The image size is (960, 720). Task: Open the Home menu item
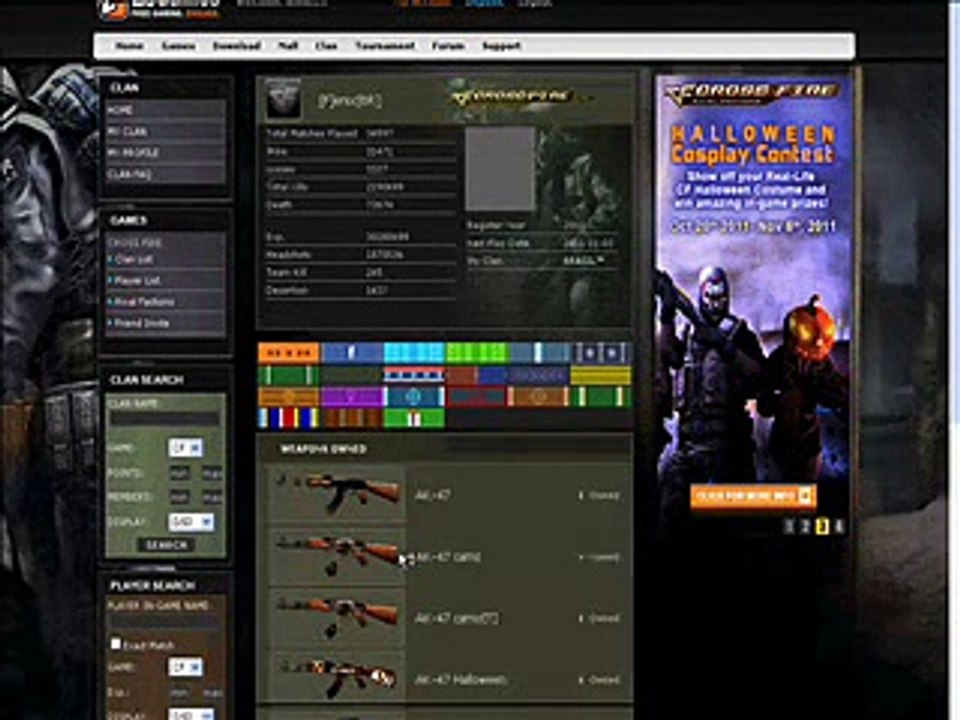[129, 46]
